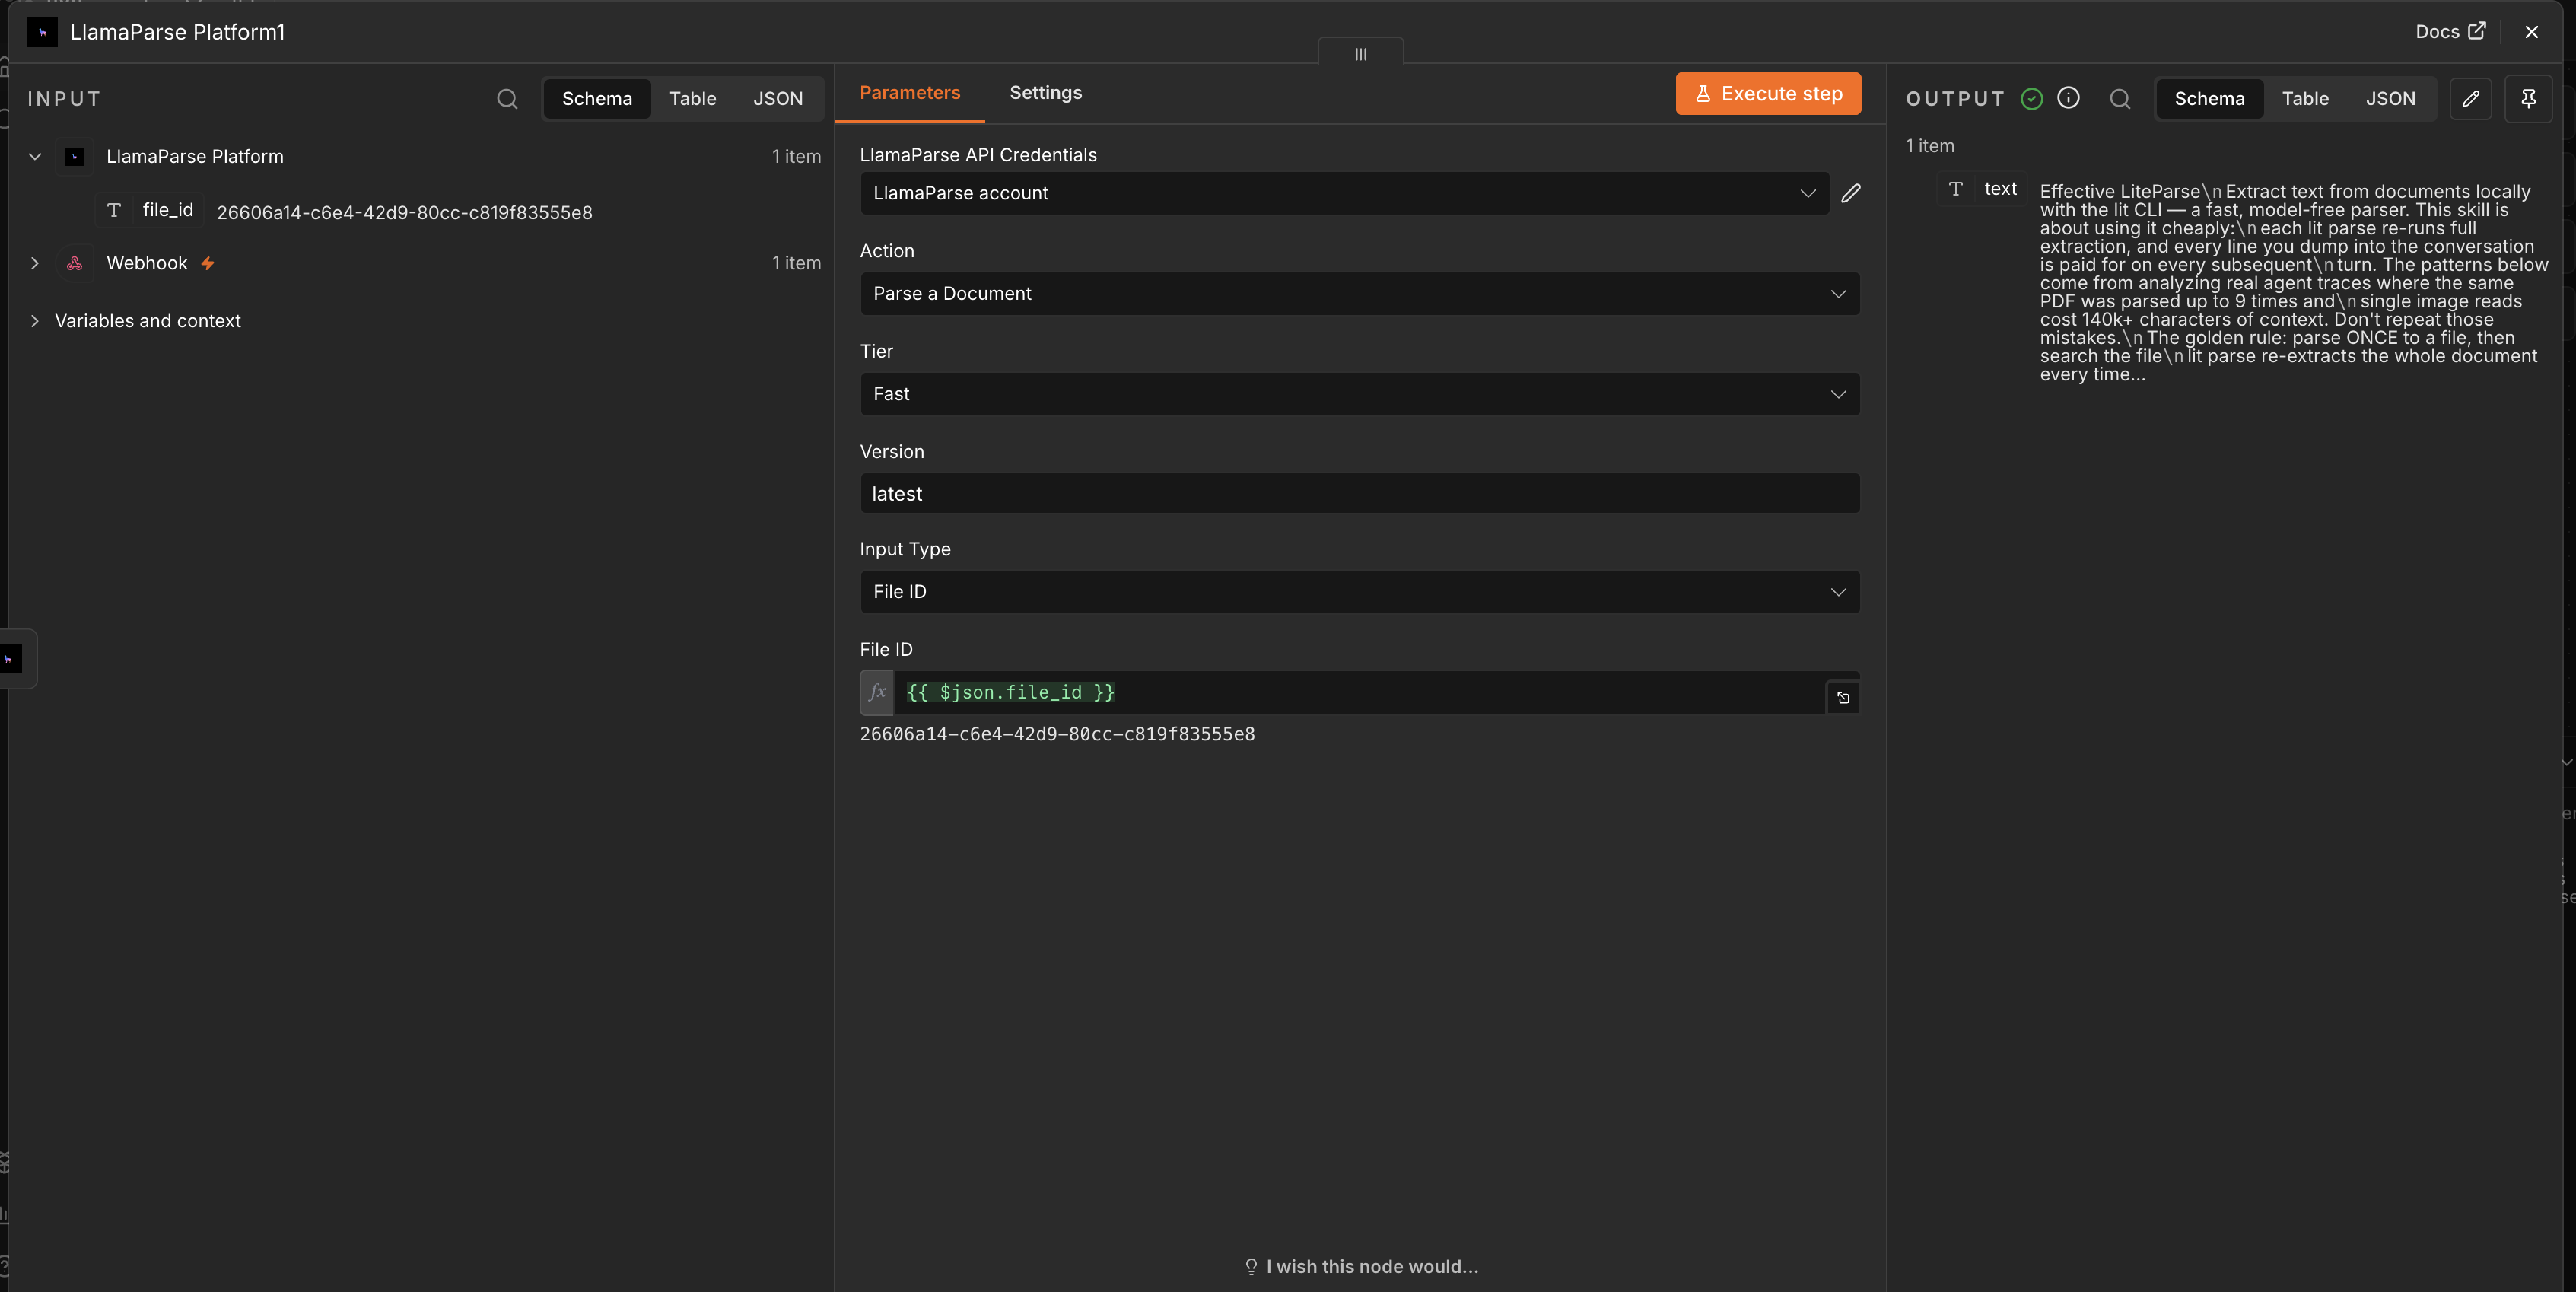
Task: Open the Action dropdown Parse a Document
Action: 1359,294
